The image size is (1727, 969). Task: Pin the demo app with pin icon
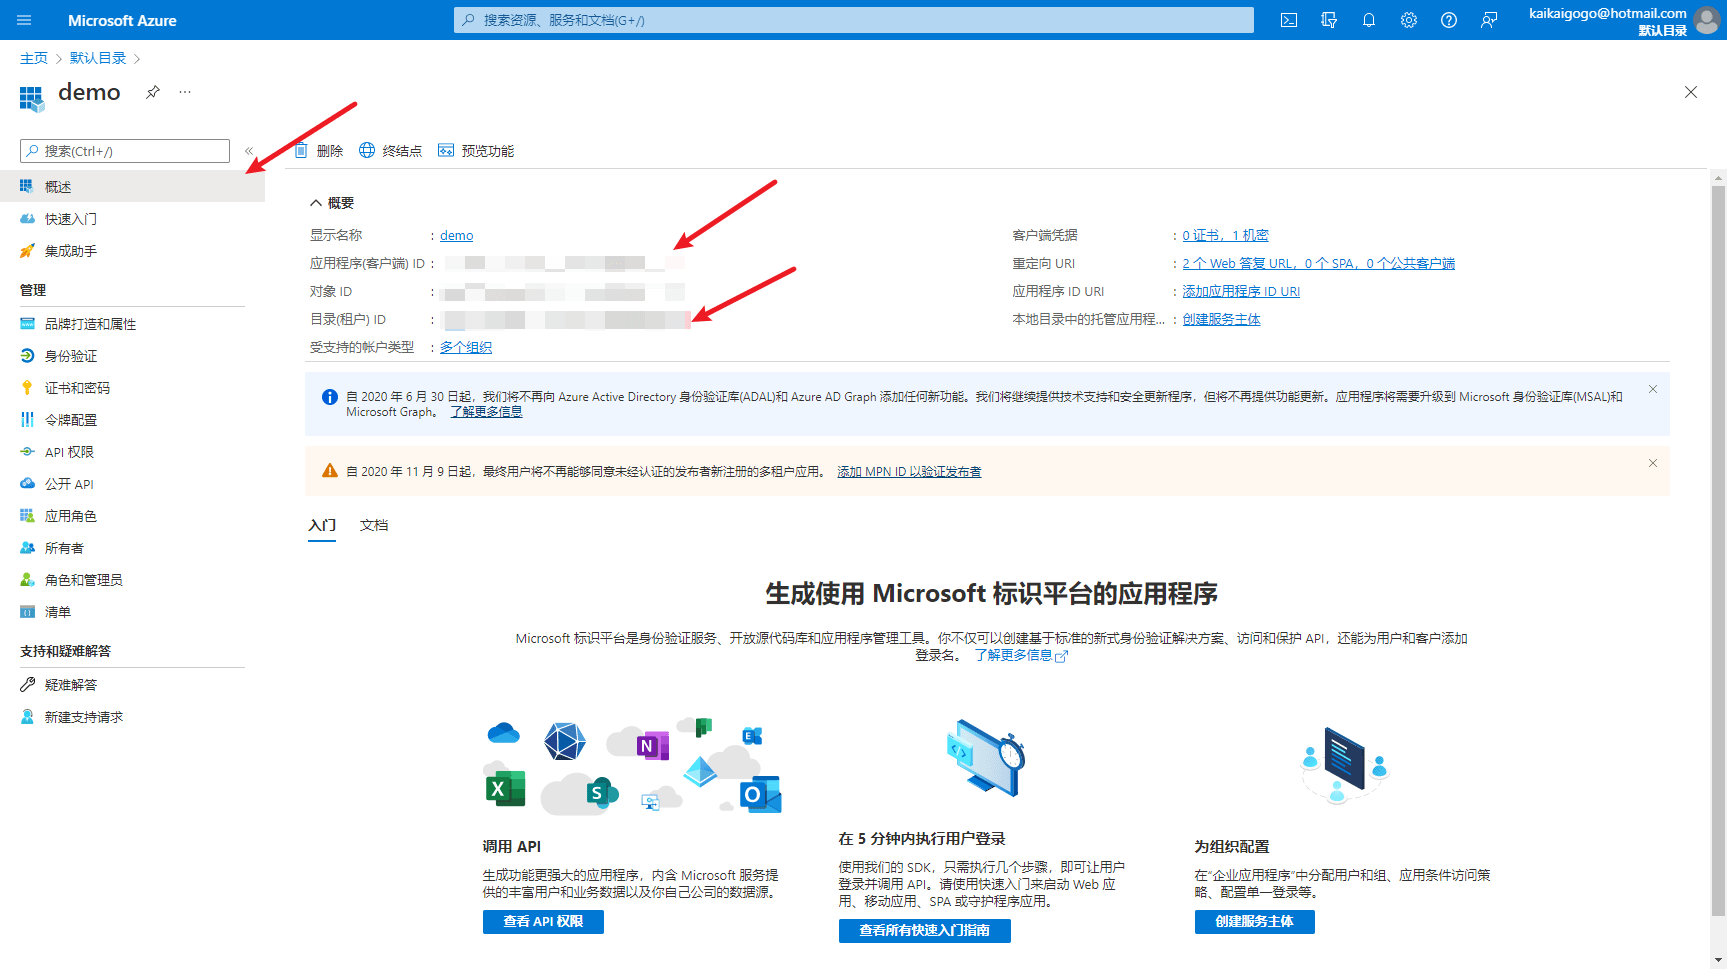pos(153,92)
